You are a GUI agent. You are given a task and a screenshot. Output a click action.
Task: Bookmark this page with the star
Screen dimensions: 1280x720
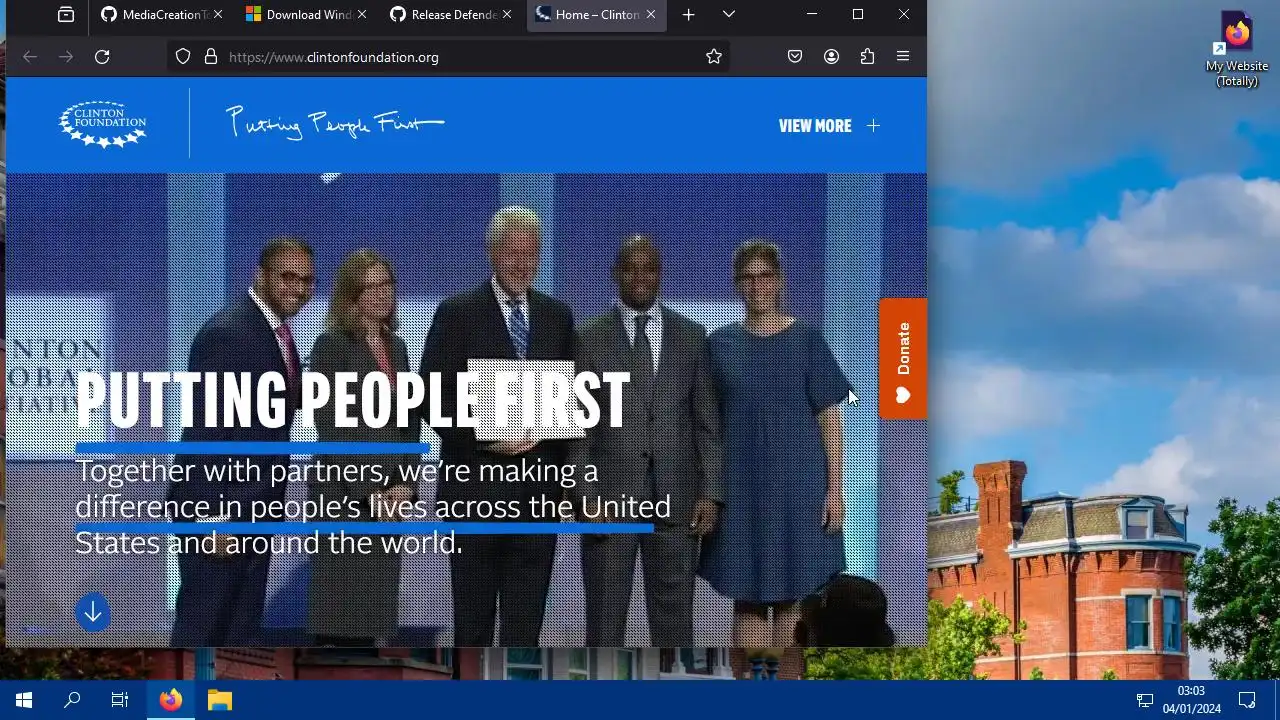[x=714, y=57]
